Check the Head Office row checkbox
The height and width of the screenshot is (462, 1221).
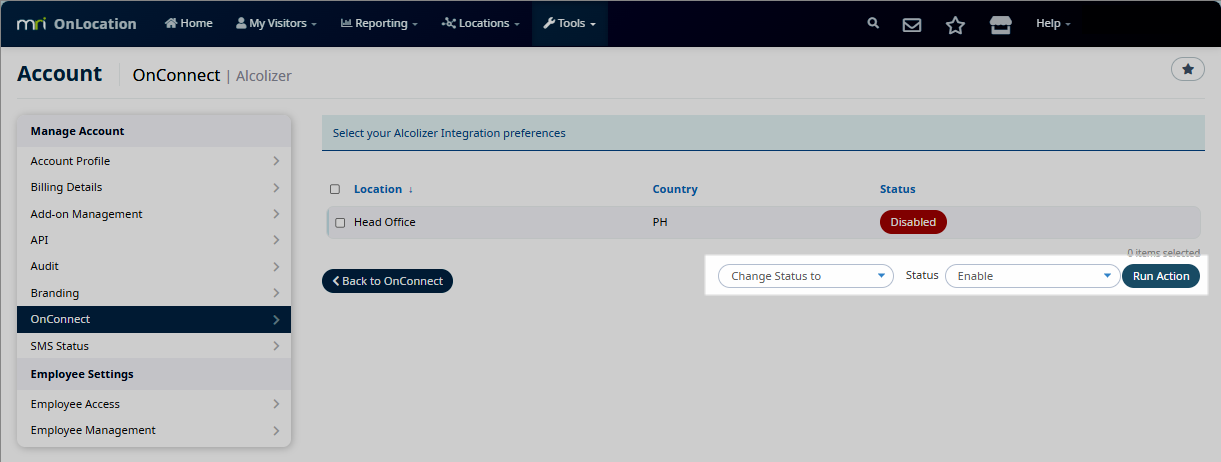340,222
